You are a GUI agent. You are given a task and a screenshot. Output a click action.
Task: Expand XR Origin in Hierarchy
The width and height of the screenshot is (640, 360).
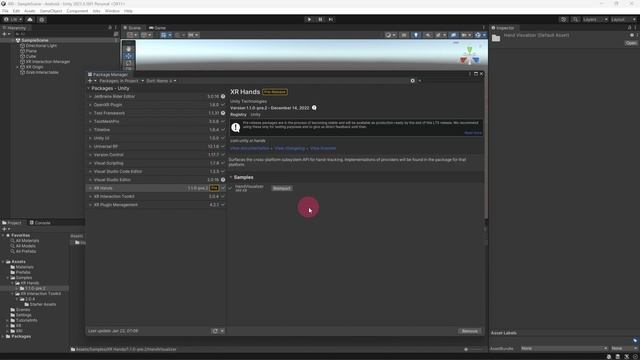coord(18,67)
